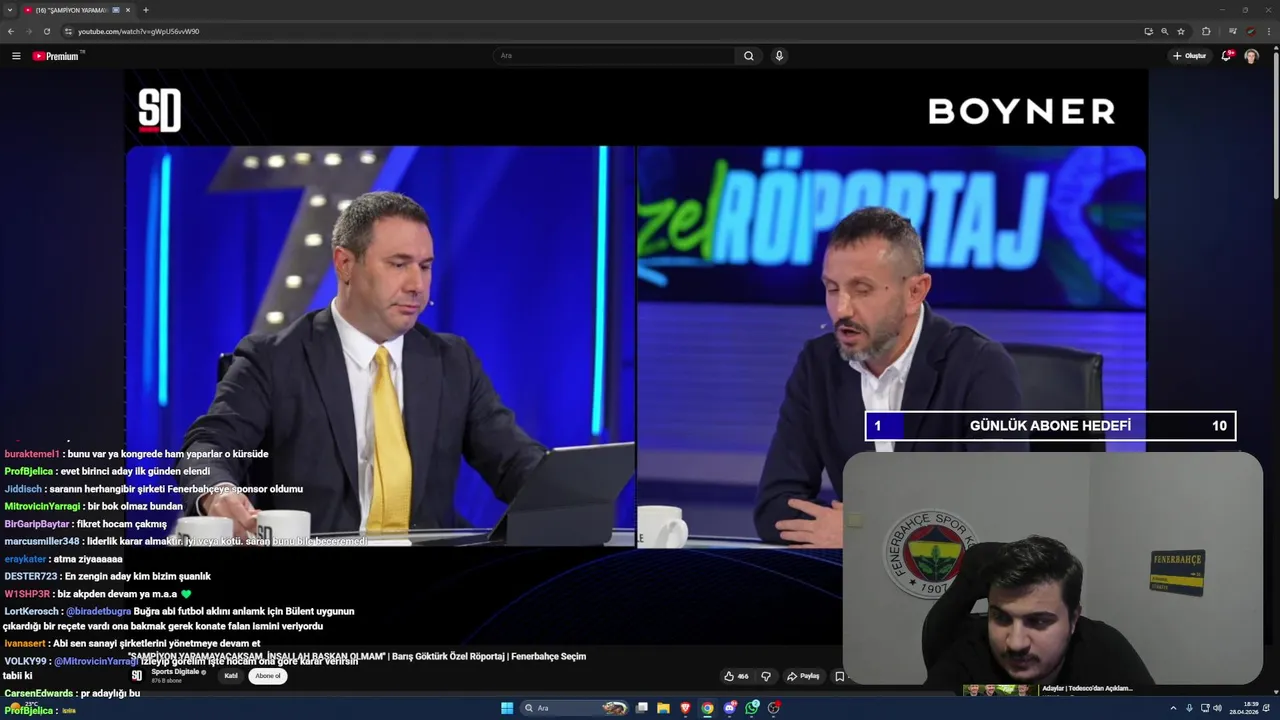Viewport: 1280px width, 720px height.
Task: Click the chat username DESTER723
Action: click(31, 576)
